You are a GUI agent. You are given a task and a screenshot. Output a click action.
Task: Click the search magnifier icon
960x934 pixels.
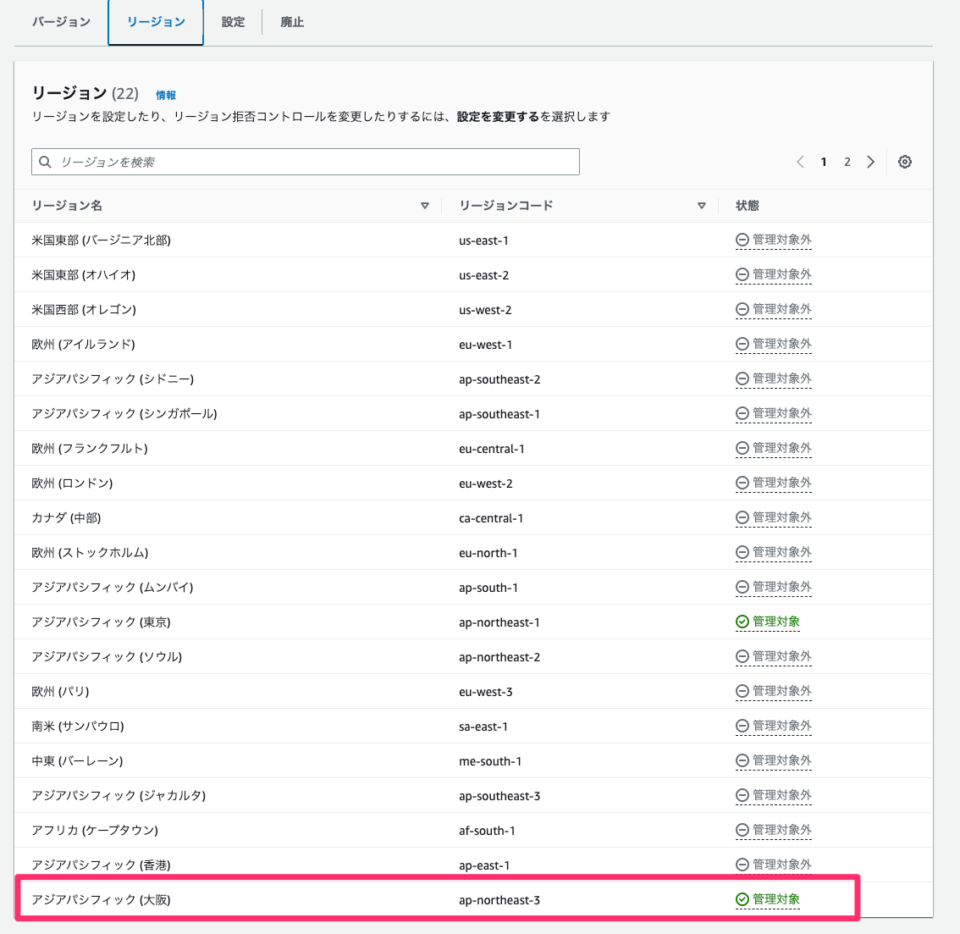[45, 162]
